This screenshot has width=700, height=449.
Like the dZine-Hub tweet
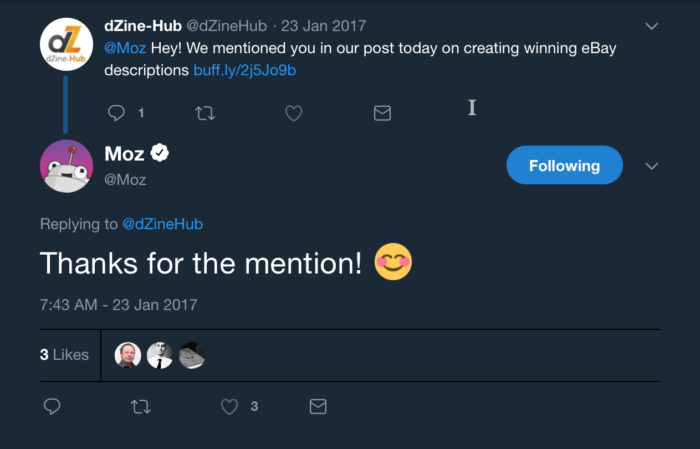[293, 113]
